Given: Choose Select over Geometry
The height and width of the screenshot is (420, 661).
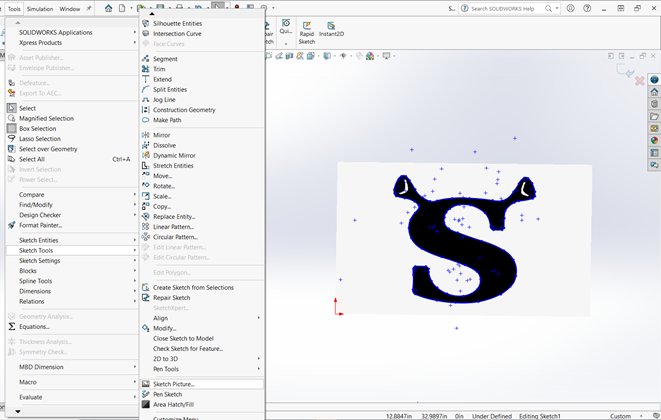Looking at the screenshot, I should (72, 149).
